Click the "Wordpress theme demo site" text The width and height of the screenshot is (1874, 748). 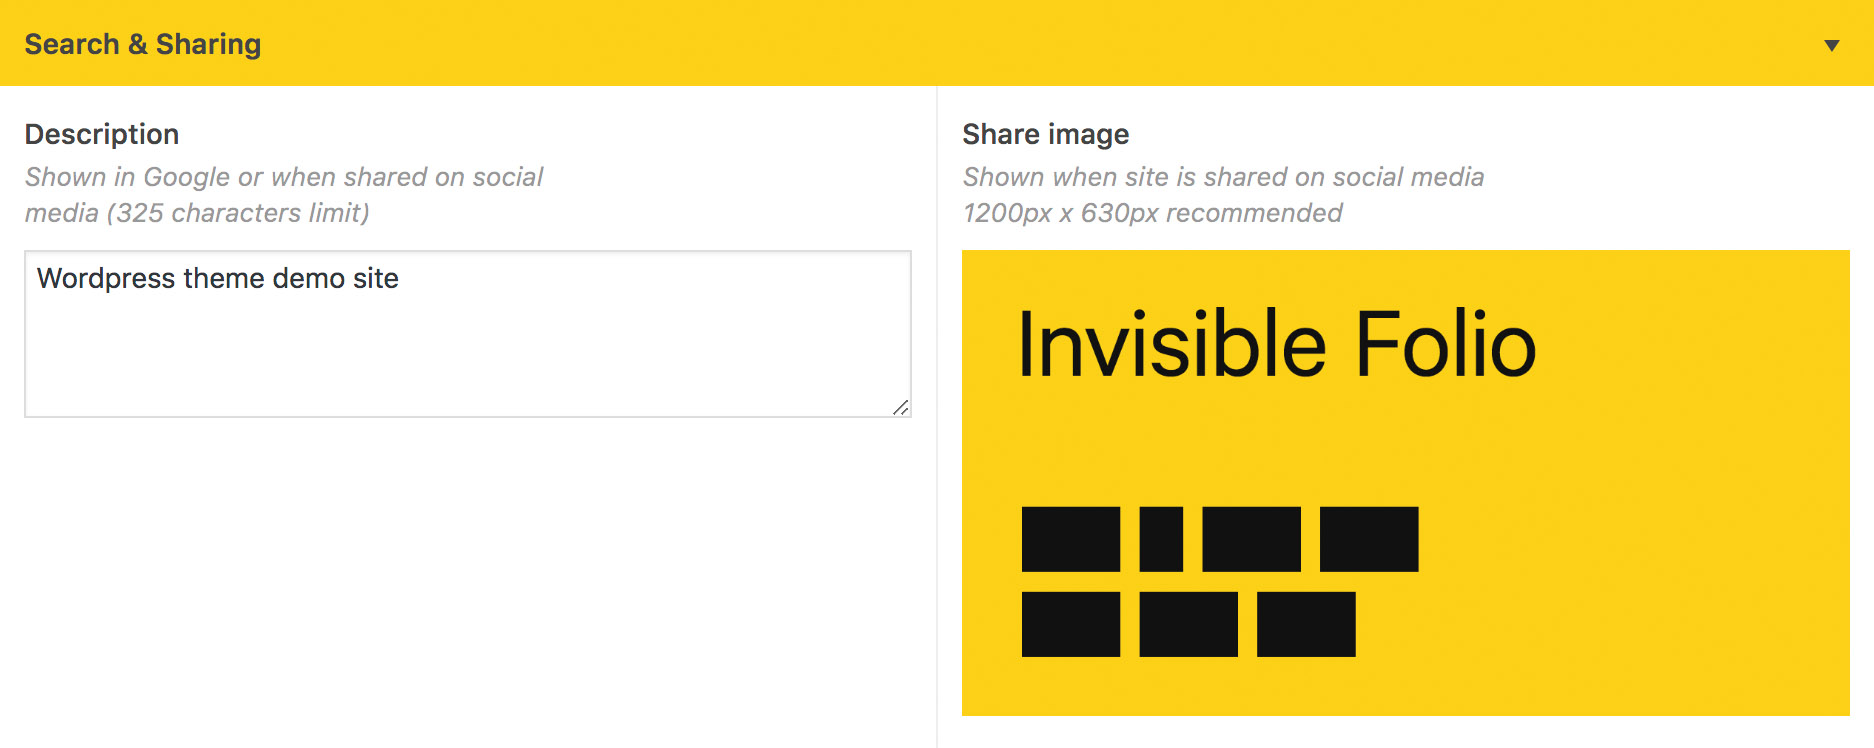[x=218, y=278]
